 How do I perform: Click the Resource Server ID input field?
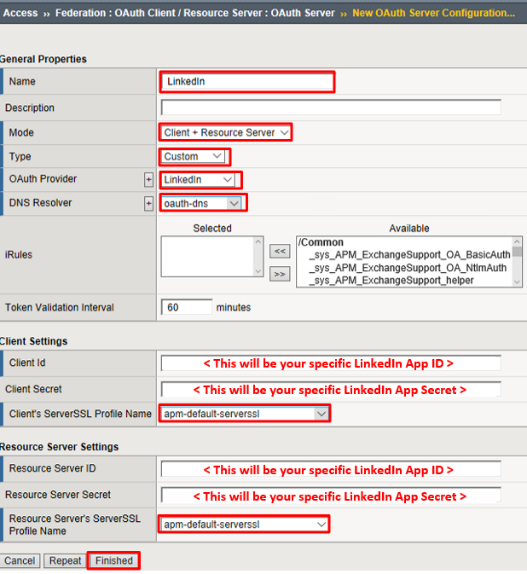coord(331,469)
